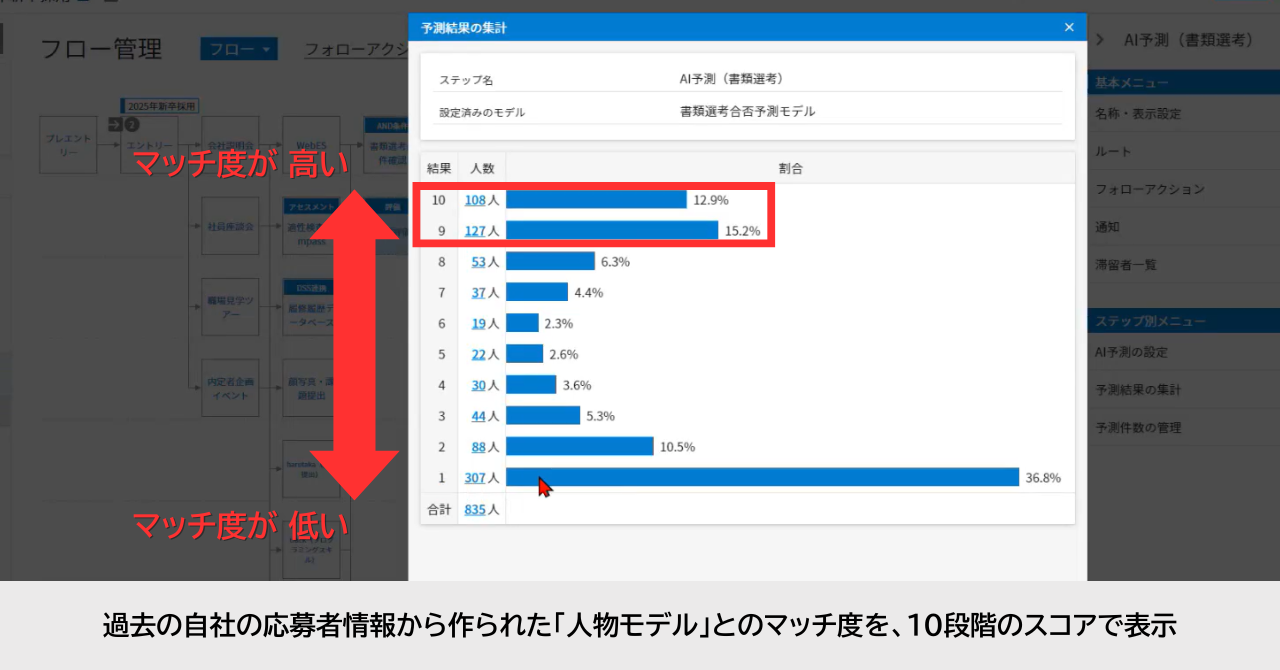Click the 88人 link for score 2

point(478,447)
